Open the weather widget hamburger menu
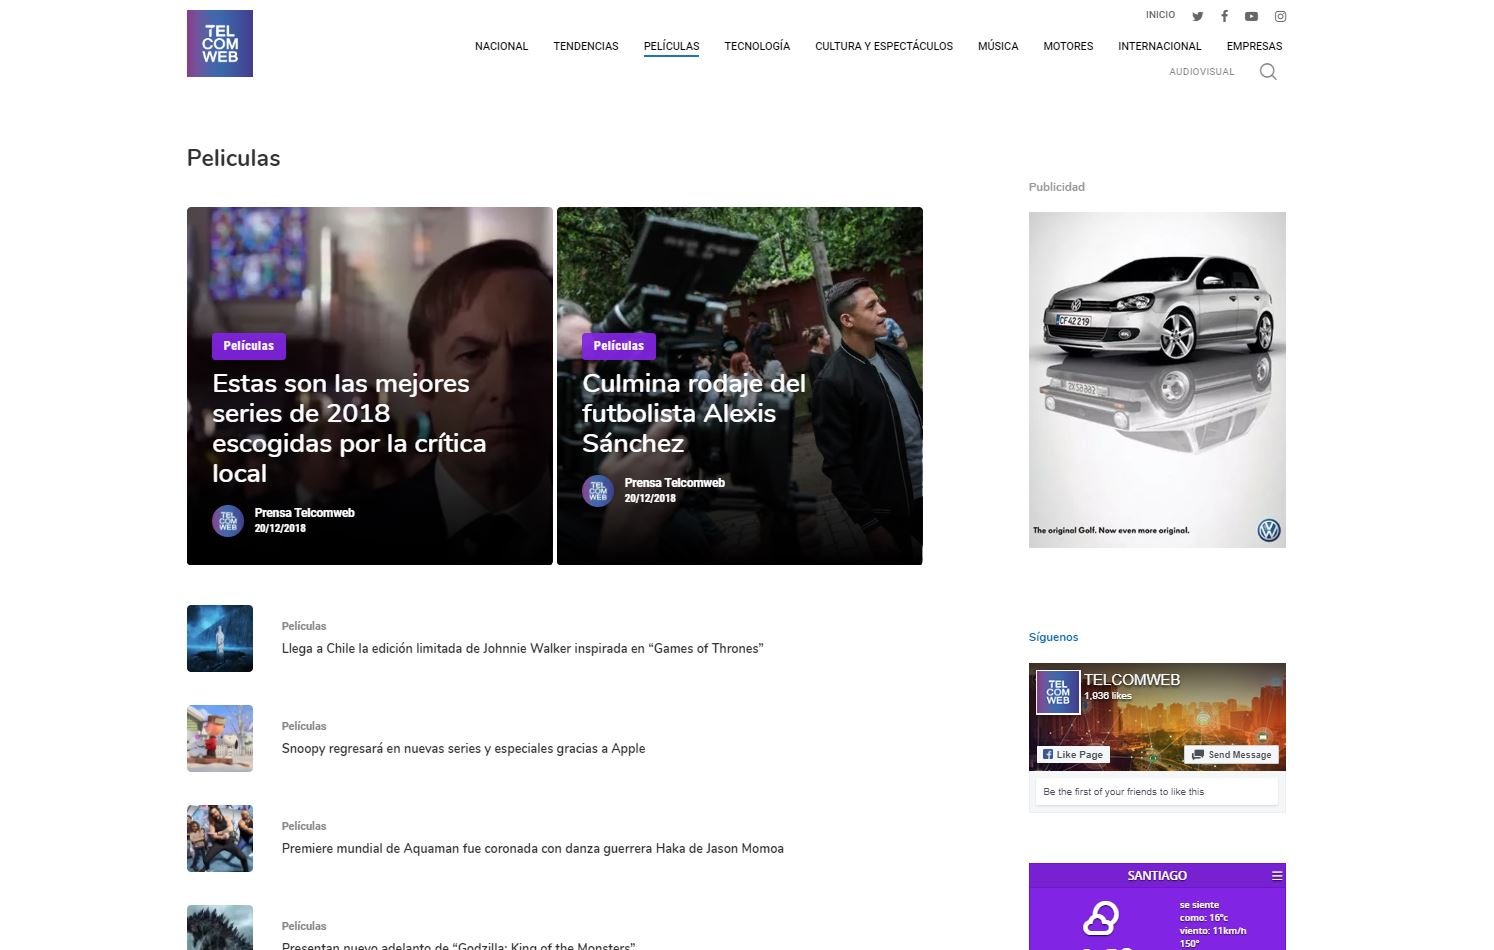The width and height of the screenshot is (1494, 950). click(1276, 875)
